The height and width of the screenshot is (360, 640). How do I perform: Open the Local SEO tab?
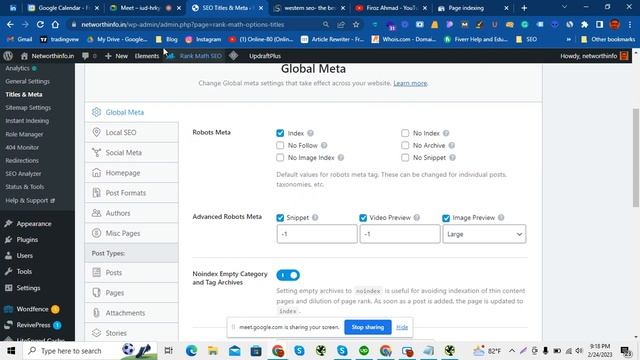point(131,132)
